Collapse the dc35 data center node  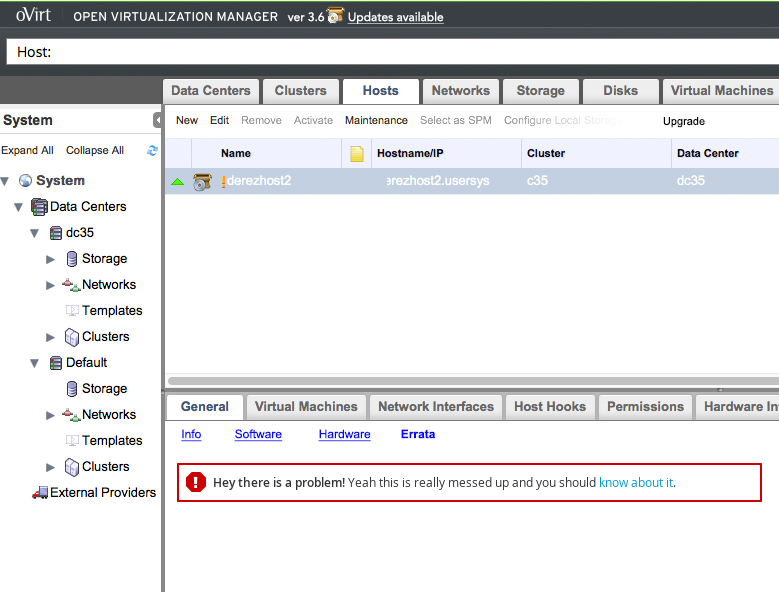click(35, 232)
